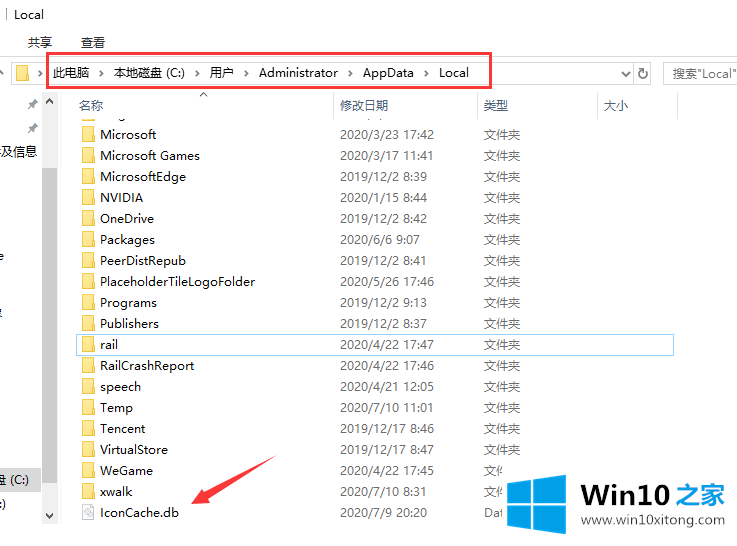Screen dimensions: 737x546
Task: Select PlaceholderTileLogoFolder folder icon
Action: point(88,281)
